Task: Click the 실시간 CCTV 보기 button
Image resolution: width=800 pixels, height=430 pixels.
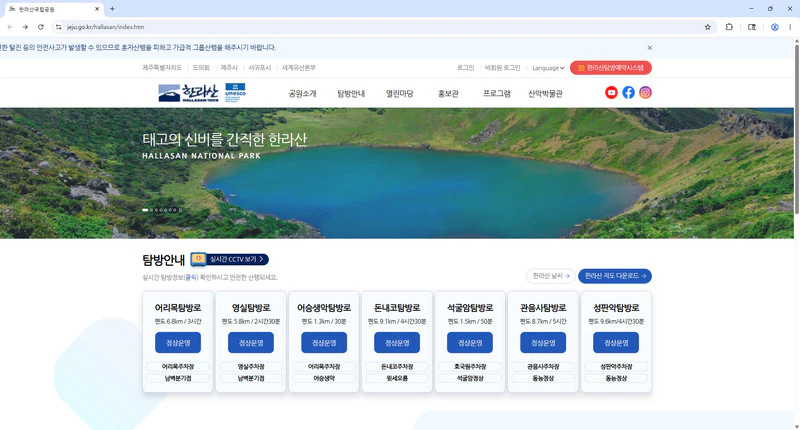Action: [230, 259]
